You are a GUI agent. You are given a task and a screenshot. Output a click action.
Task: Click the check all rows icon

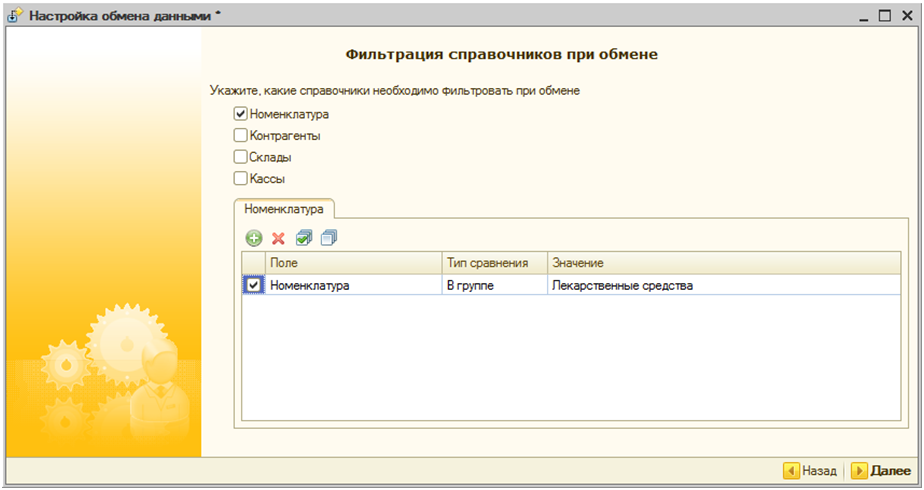click(304, 238)
